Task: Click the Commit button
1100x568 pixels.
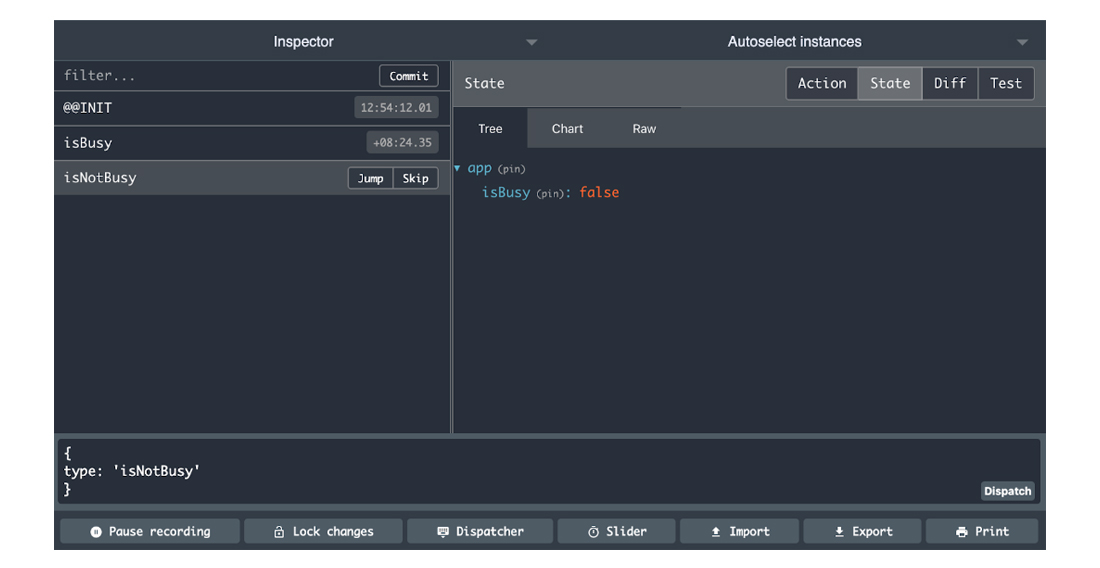Action: coord(409,76)
